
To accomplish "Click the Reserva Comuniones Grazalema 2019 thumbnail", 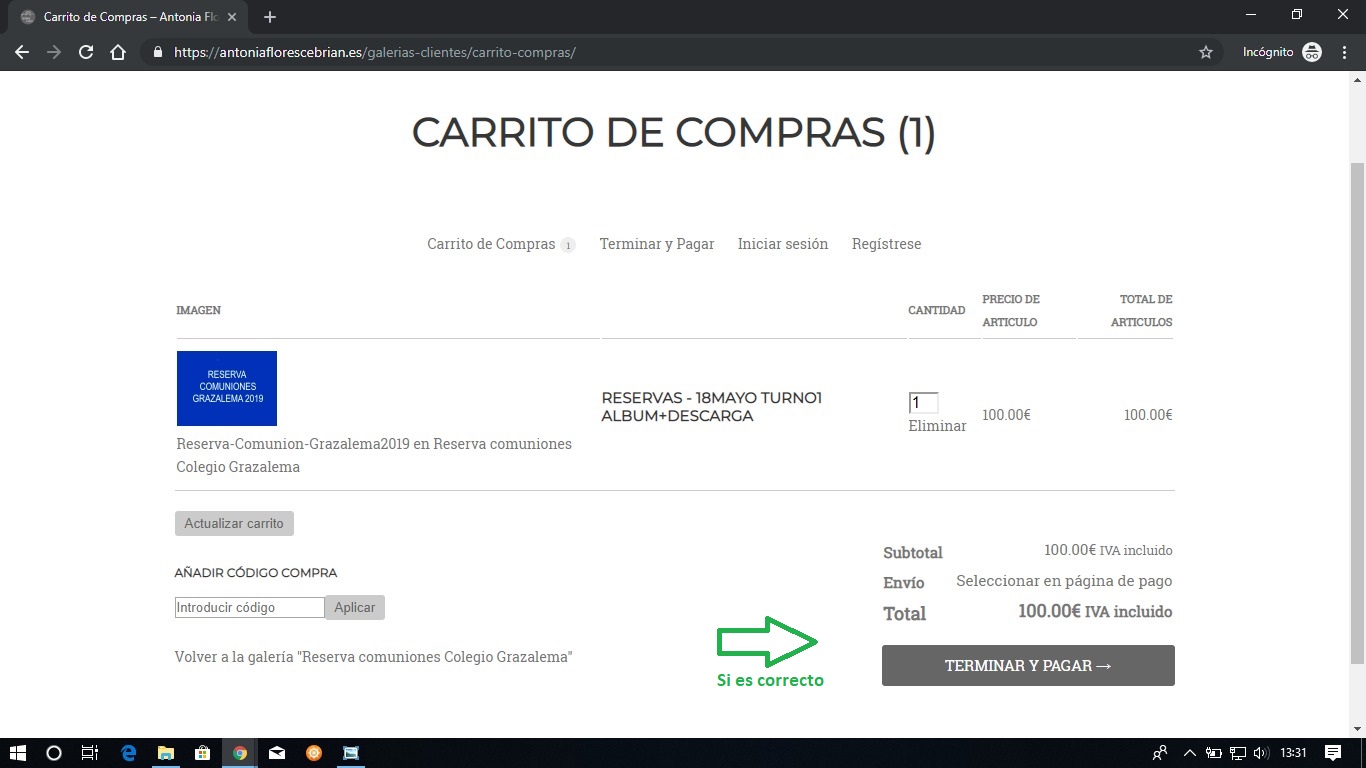I will click(x=227, y=388).
